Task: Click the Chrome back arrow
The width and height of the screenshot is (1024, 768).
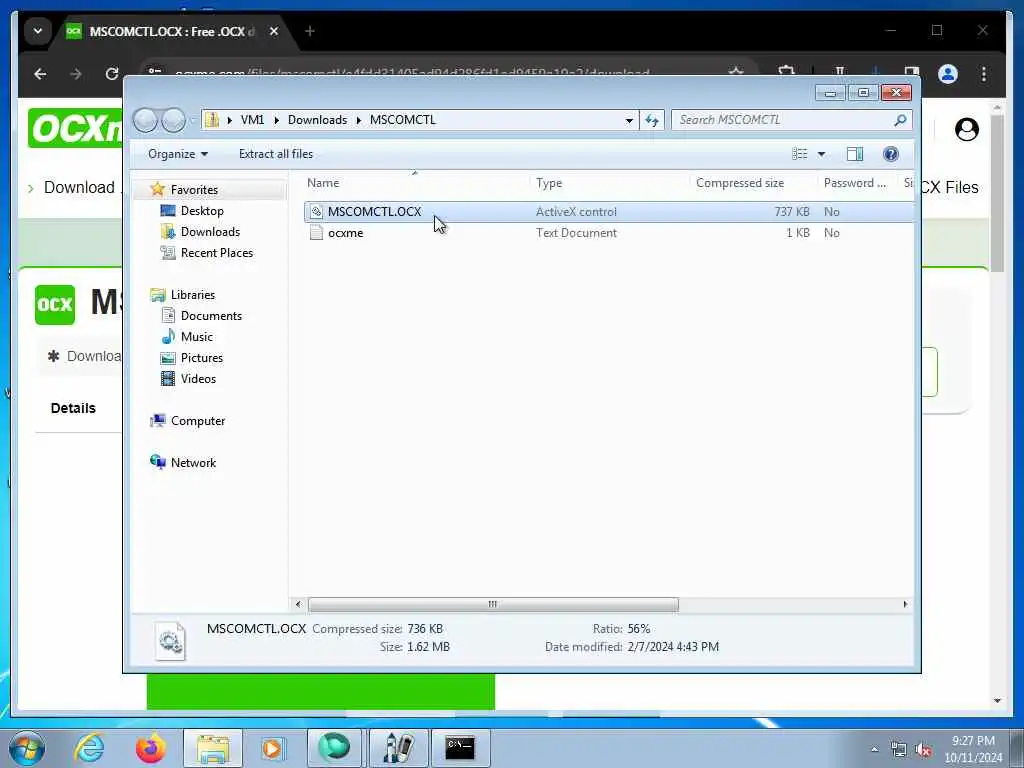Action: 40,74
